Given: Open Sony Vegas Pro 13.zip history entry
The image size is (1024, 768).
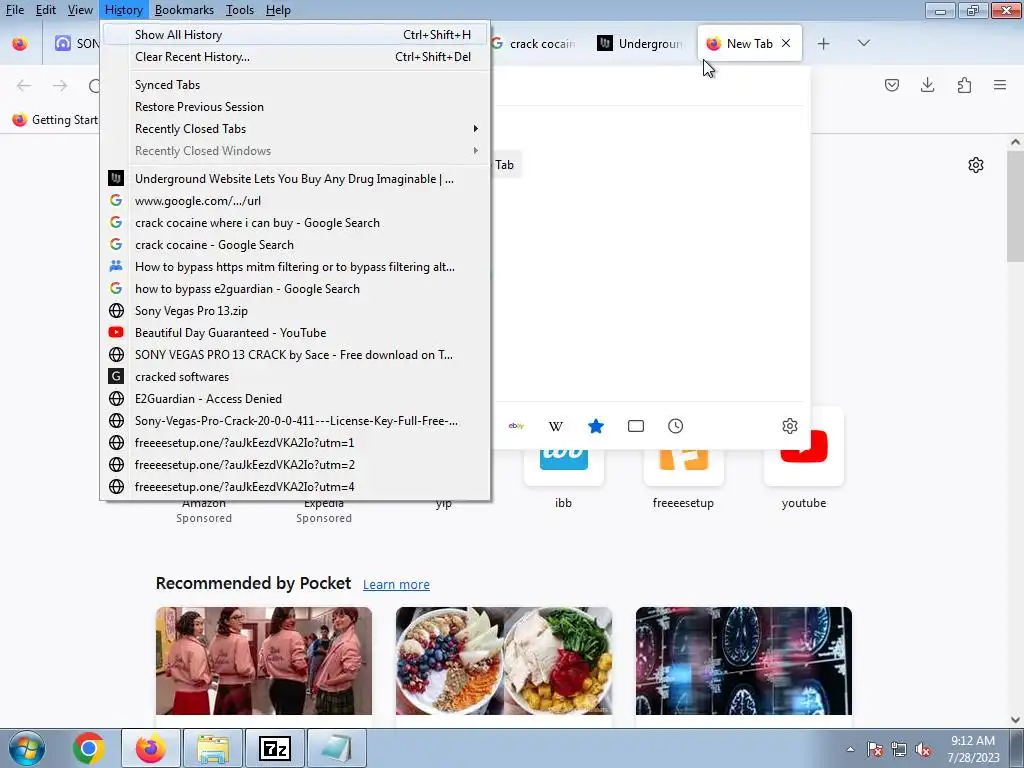Looking at the screenshot, I should (295, 311).
